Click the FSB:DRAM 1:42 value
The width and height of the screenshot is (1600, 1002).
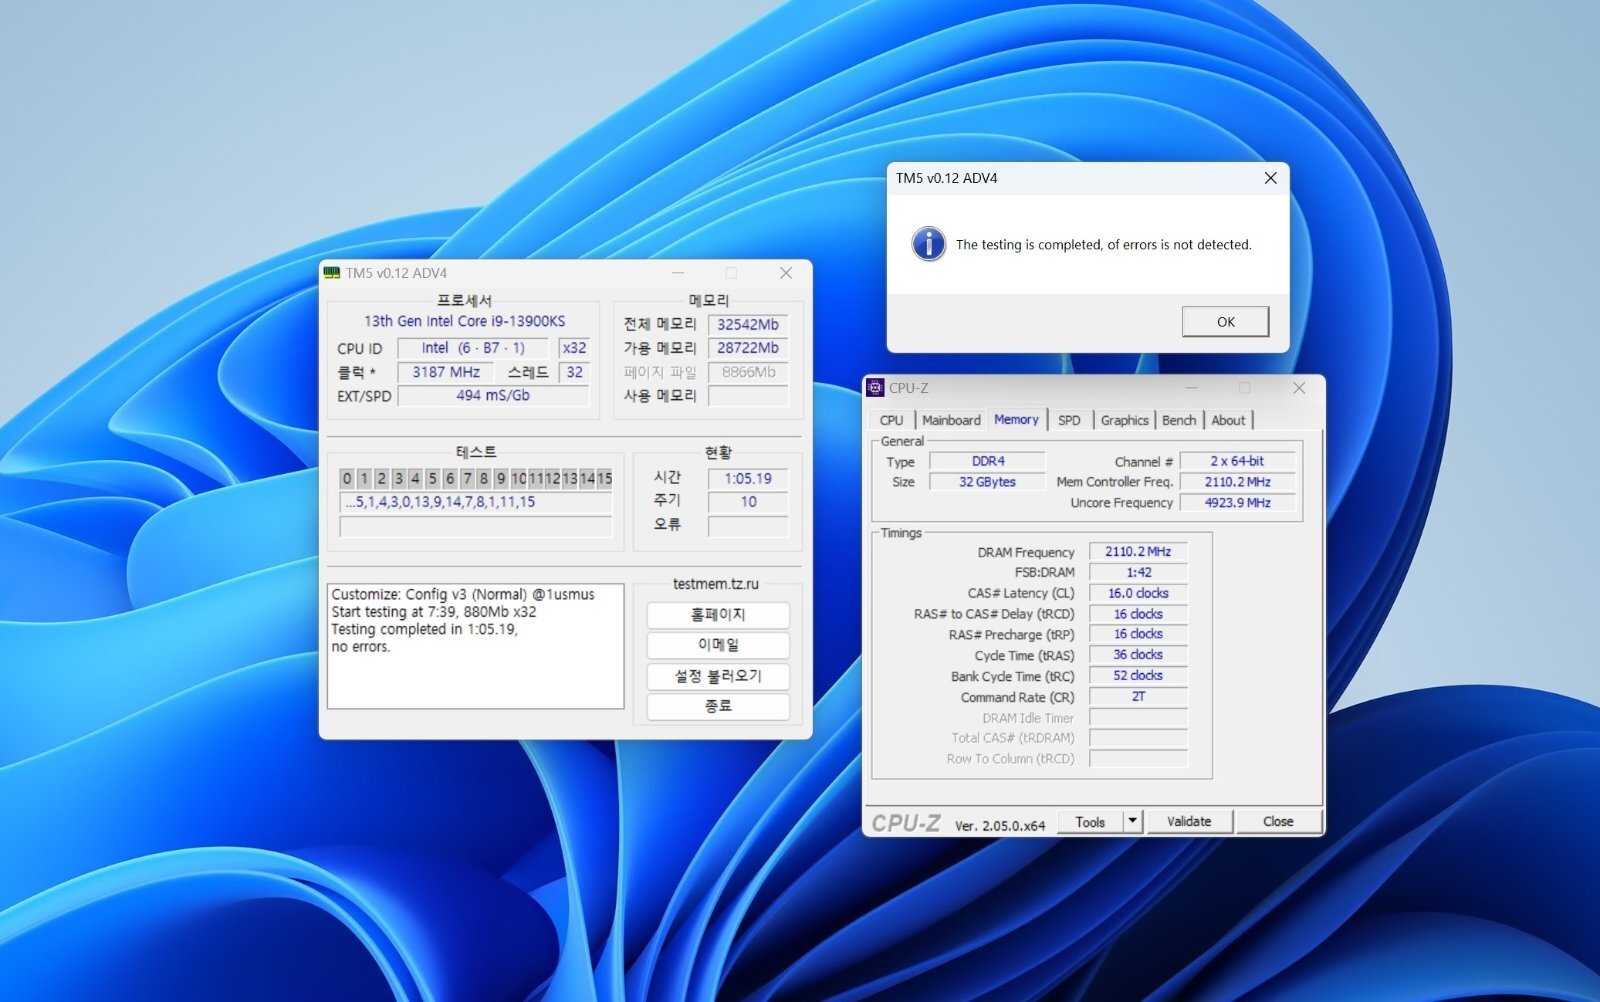[x=1138, y=573]
